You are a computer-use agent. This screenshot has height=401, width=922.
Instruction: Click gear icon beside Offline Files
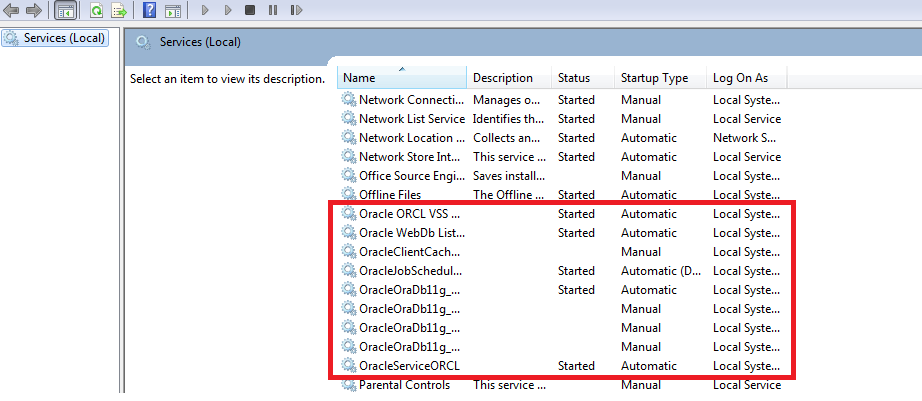click(x=349, y=195)
